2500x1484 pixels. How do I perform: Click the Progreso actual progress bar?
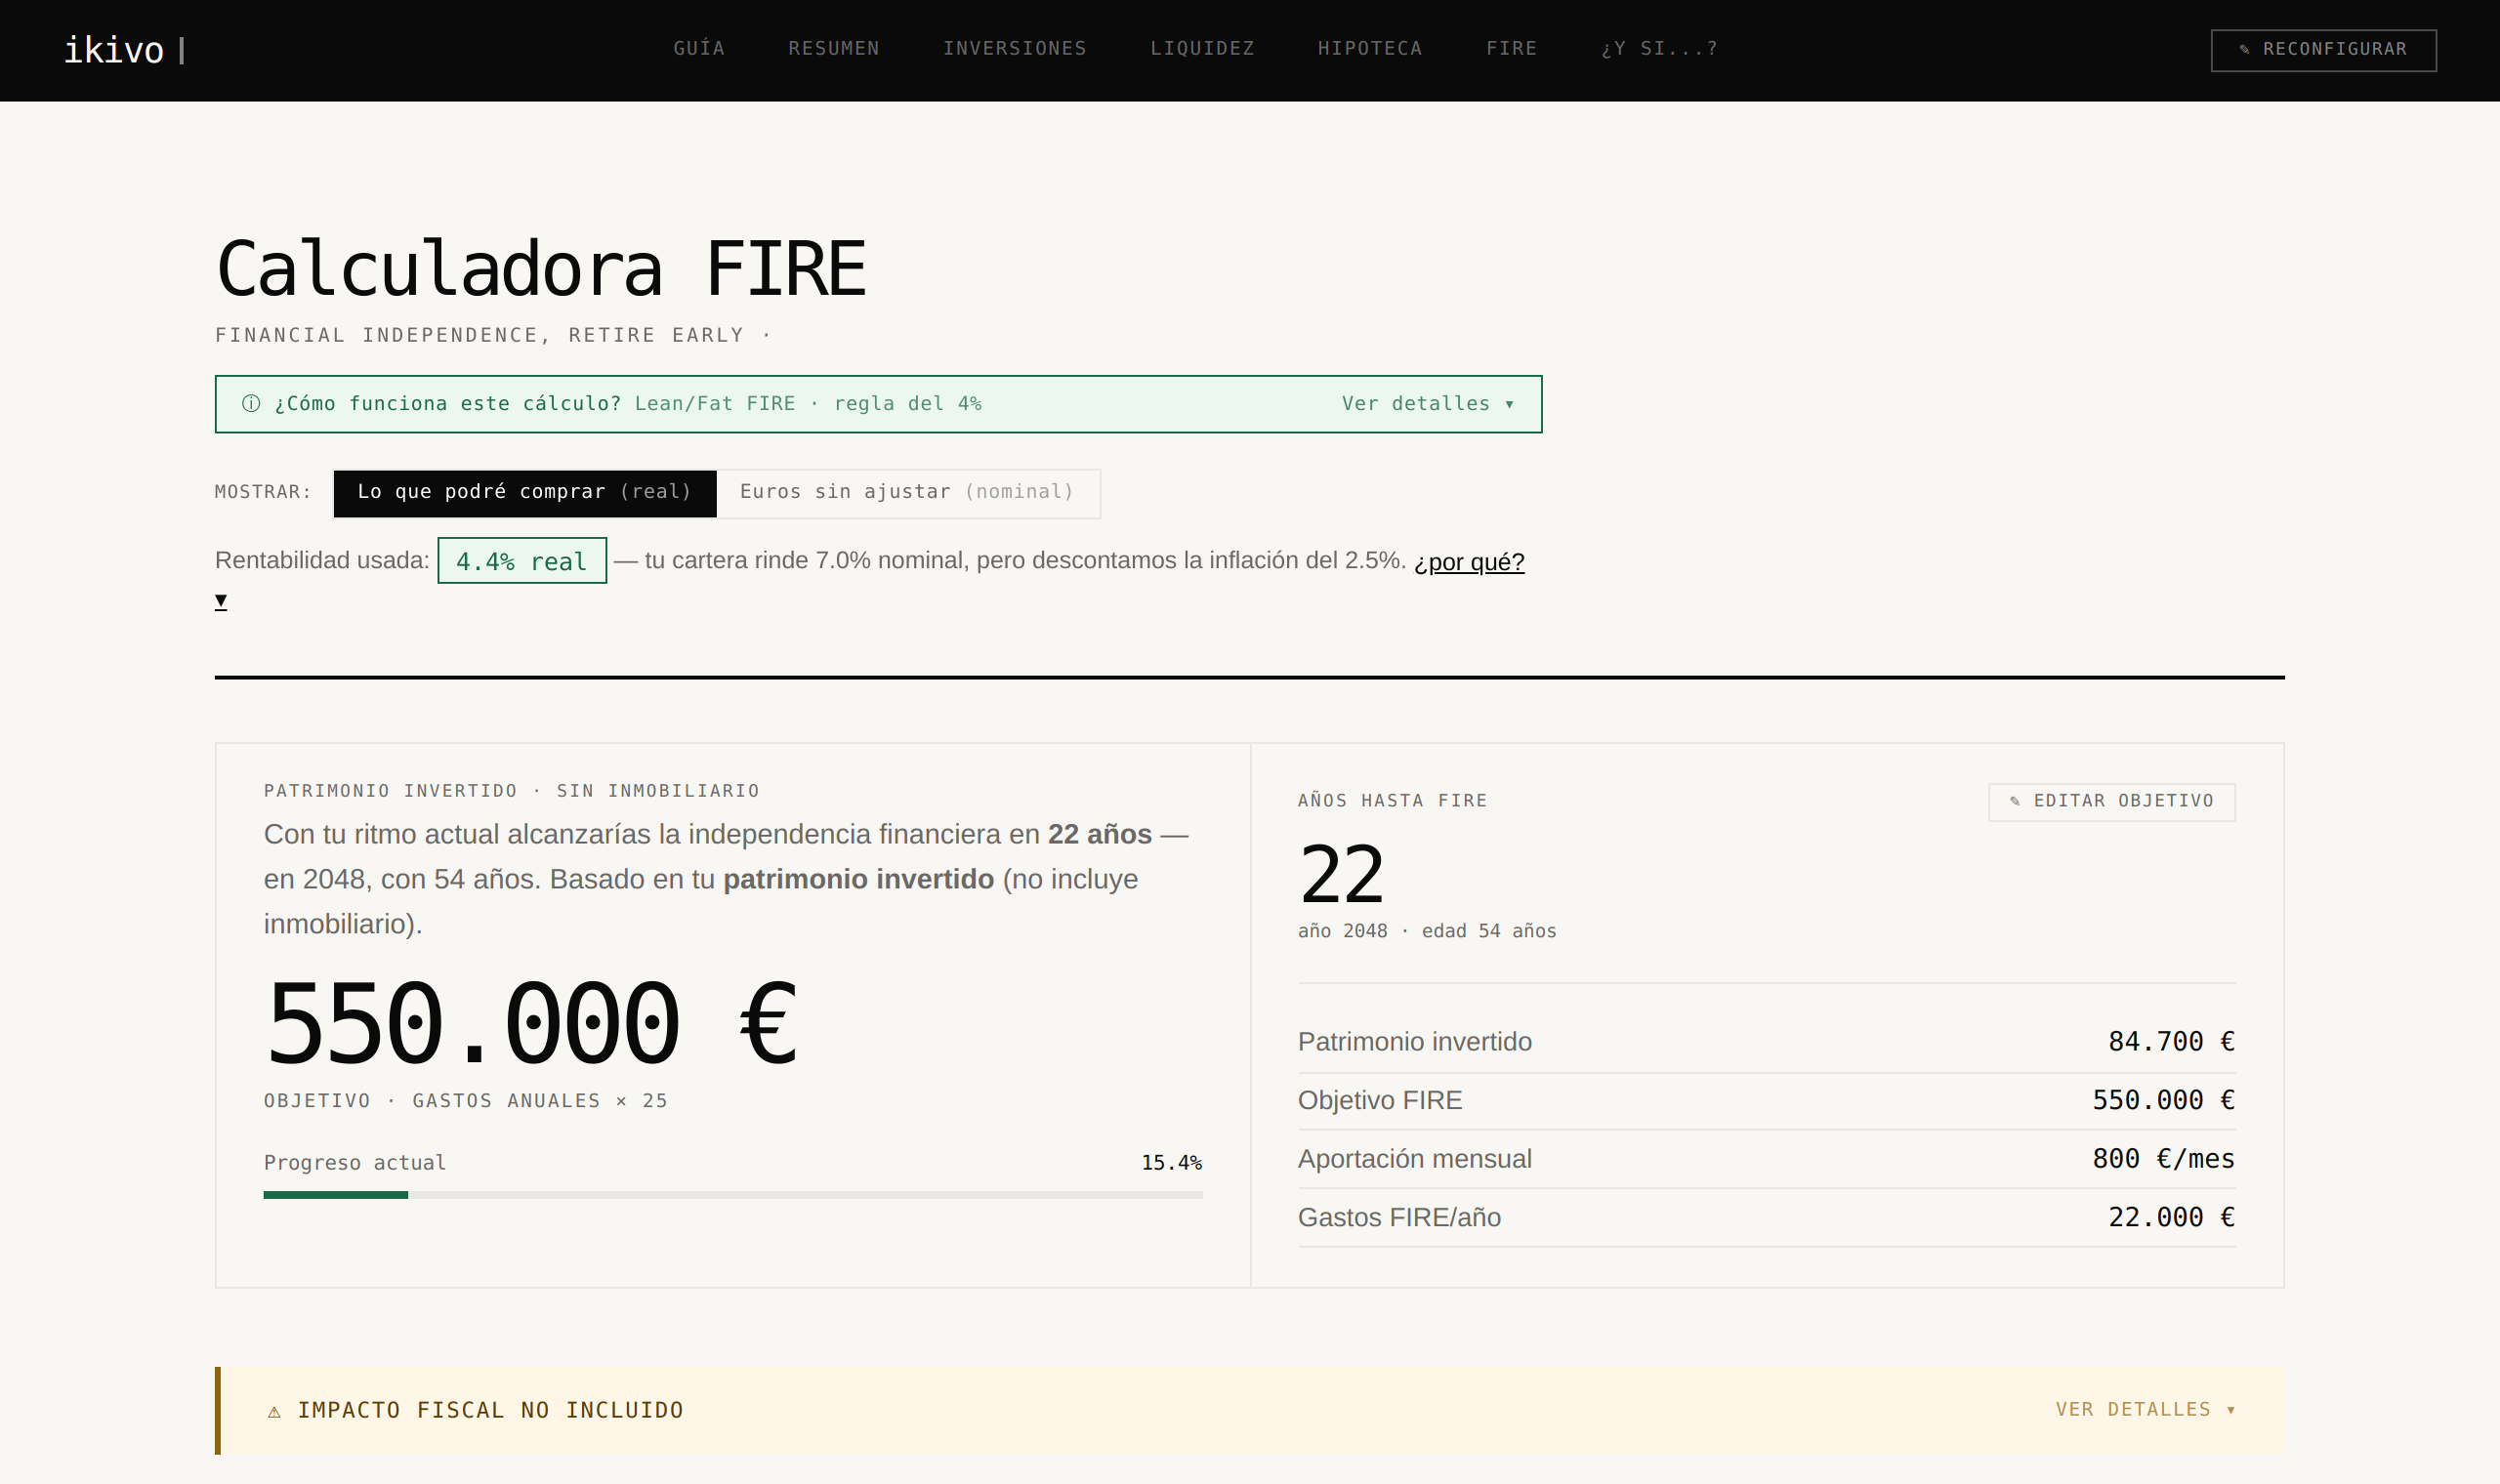point(733,1195)
